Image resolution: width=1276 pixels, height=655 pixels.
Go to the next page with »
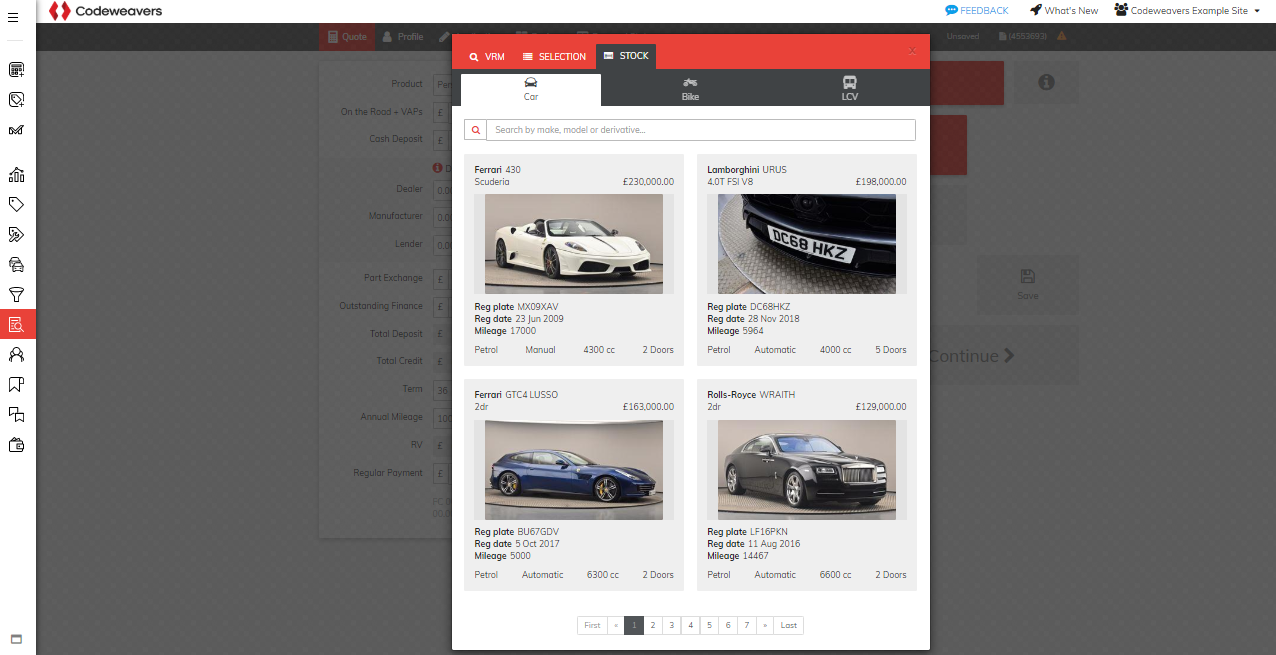(766, 625)
